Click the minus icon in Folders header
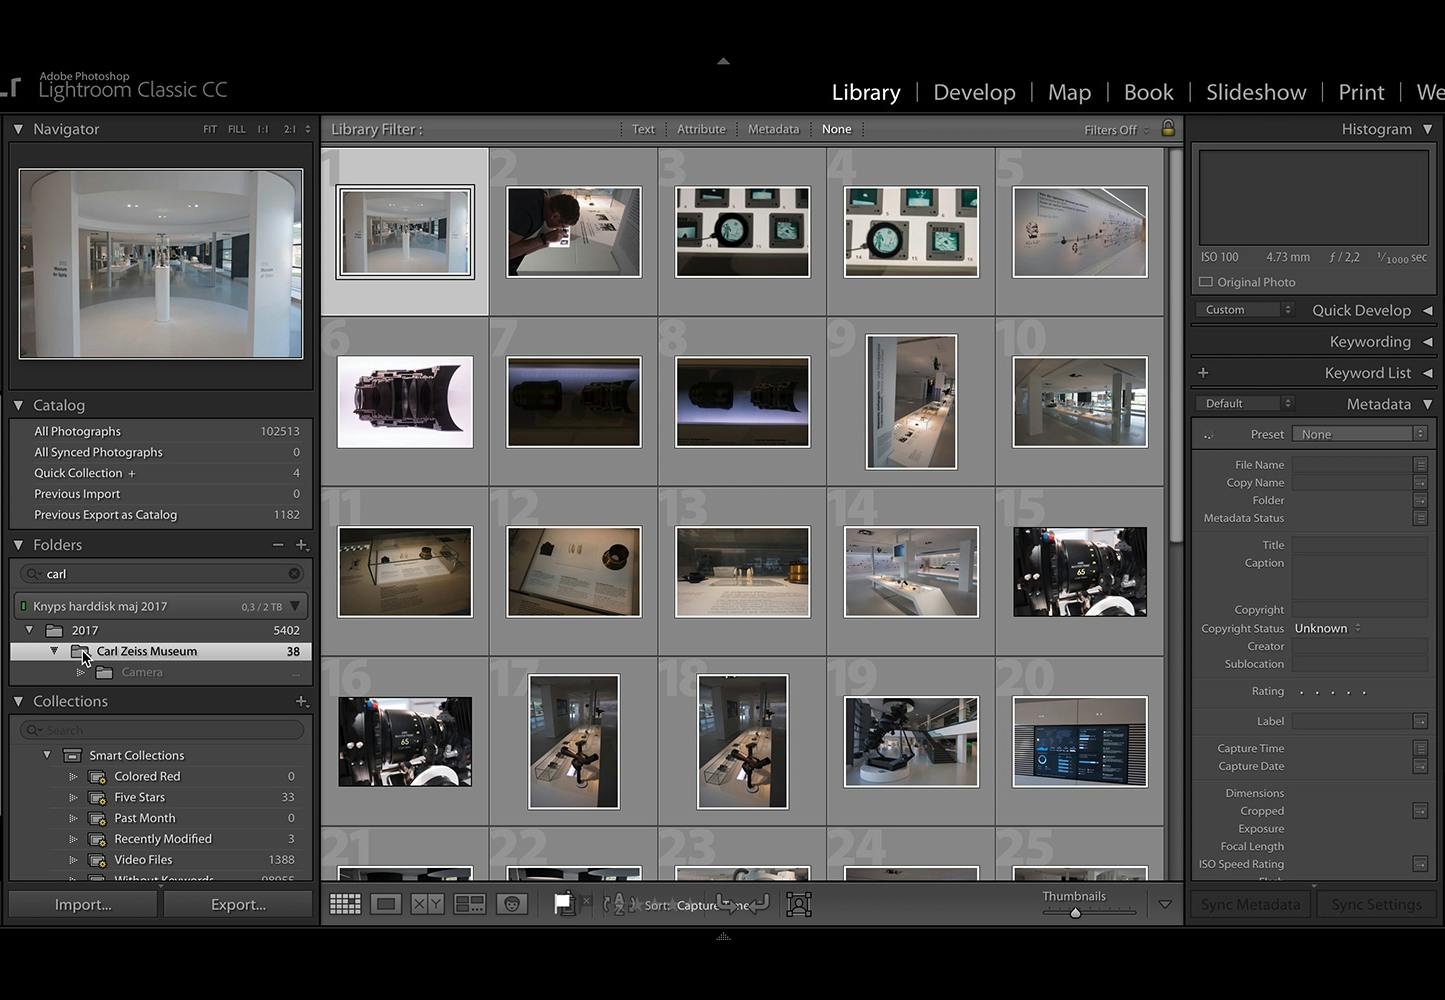Viewport: 1445px width, 1000px height. click(x=278, y=545)
